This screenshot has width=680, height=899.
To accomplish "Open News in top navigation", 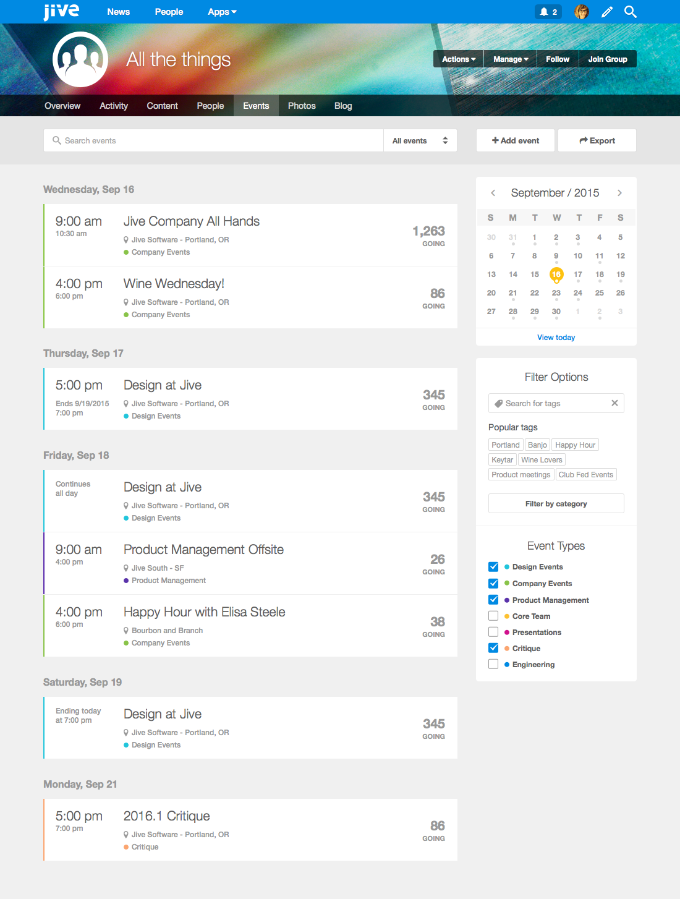I will 119,11.
